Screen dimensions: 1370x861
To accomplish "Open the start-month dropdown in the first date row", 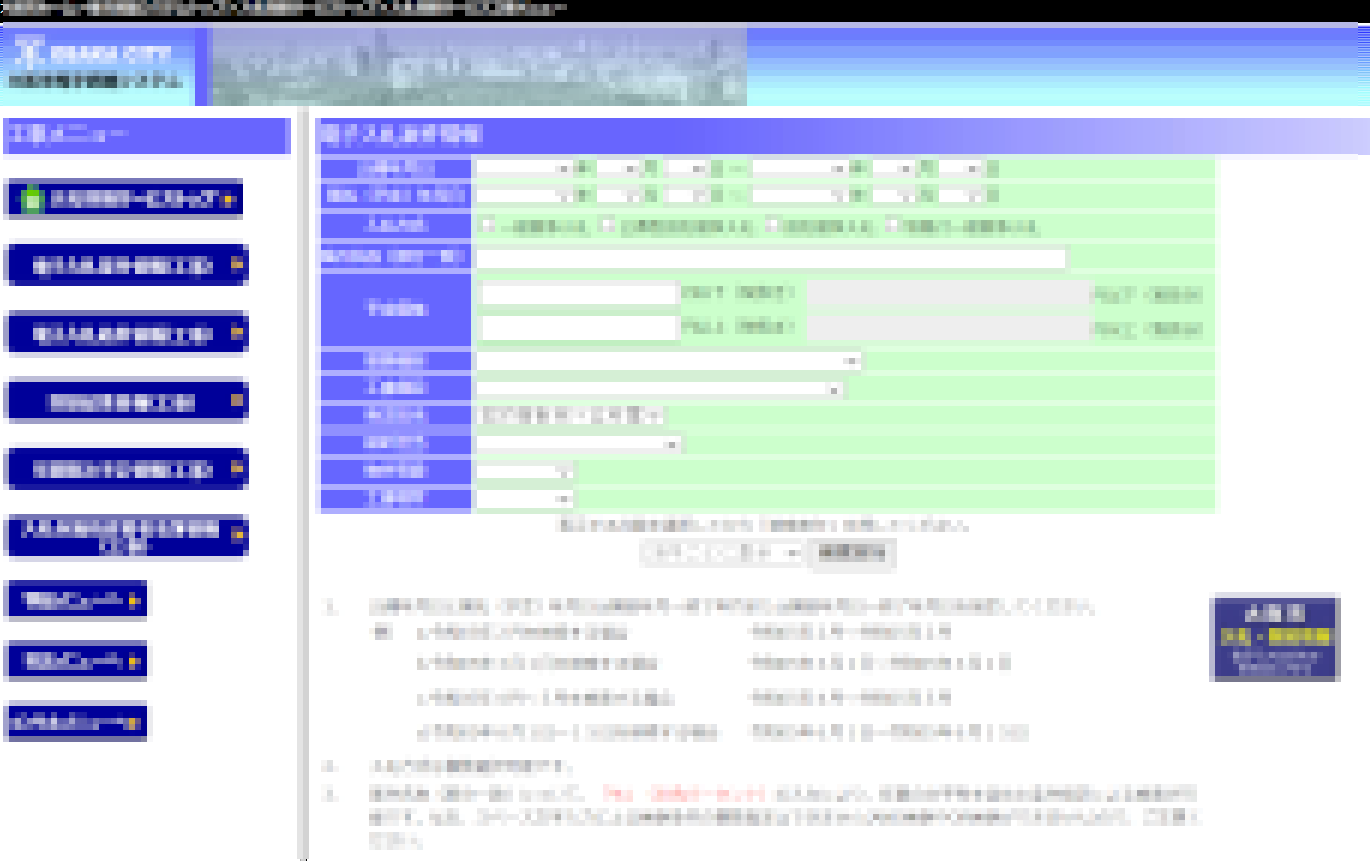I will (x=617, y=168).
